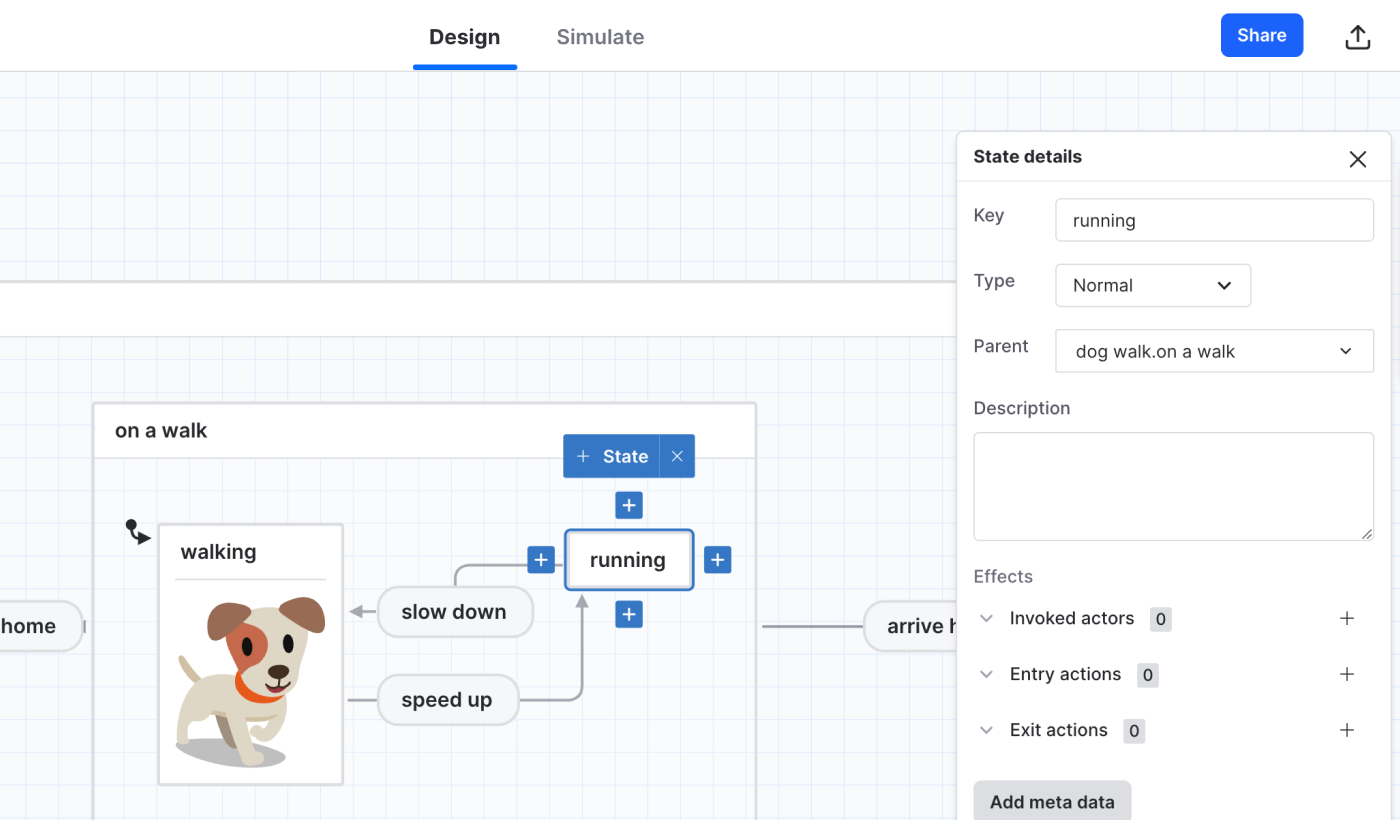Open the Type dropdown set to Normal
Image resolution: width=1400 pixels, height=820 pixels.
(x=1153, y=285)
